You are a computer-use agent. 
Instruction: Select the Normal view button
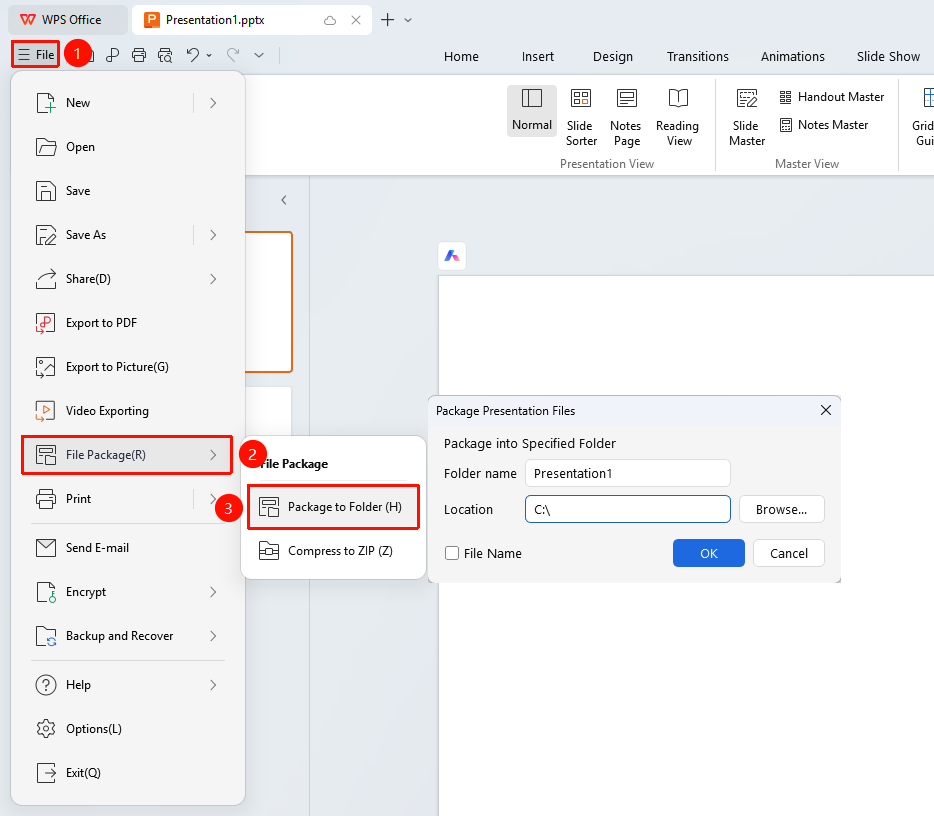(x=532, y=111)
